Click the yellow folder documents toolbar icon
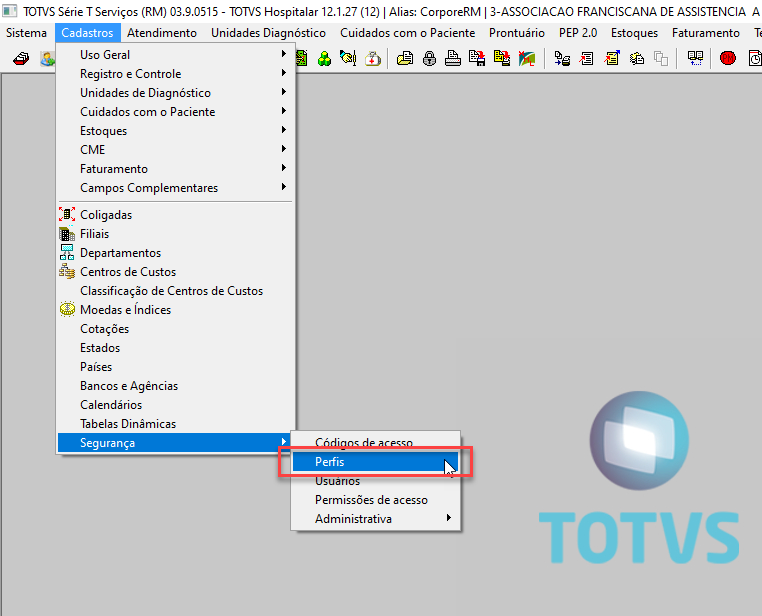The width and height of the screenshot is (762, 616). (405, 59)
